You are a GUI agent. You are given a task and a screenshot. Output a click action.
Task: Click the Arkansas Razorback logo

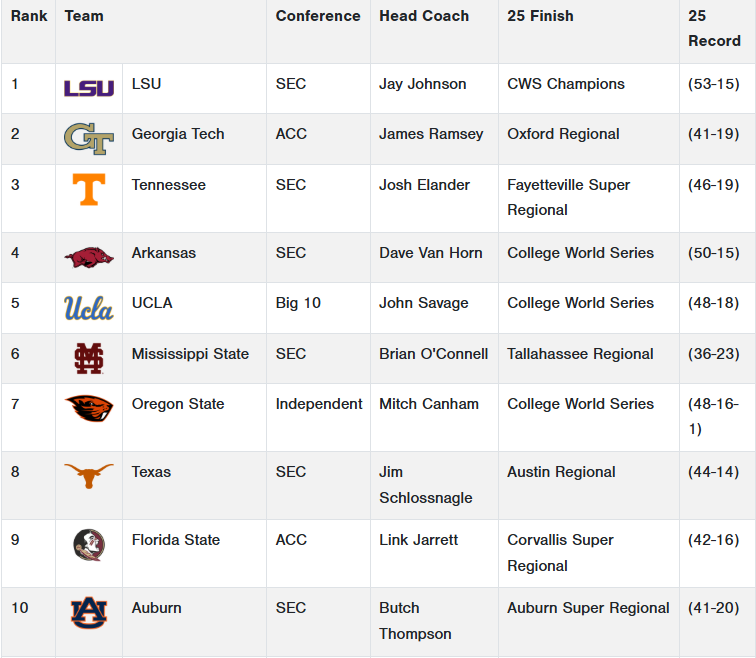(89, 257)
